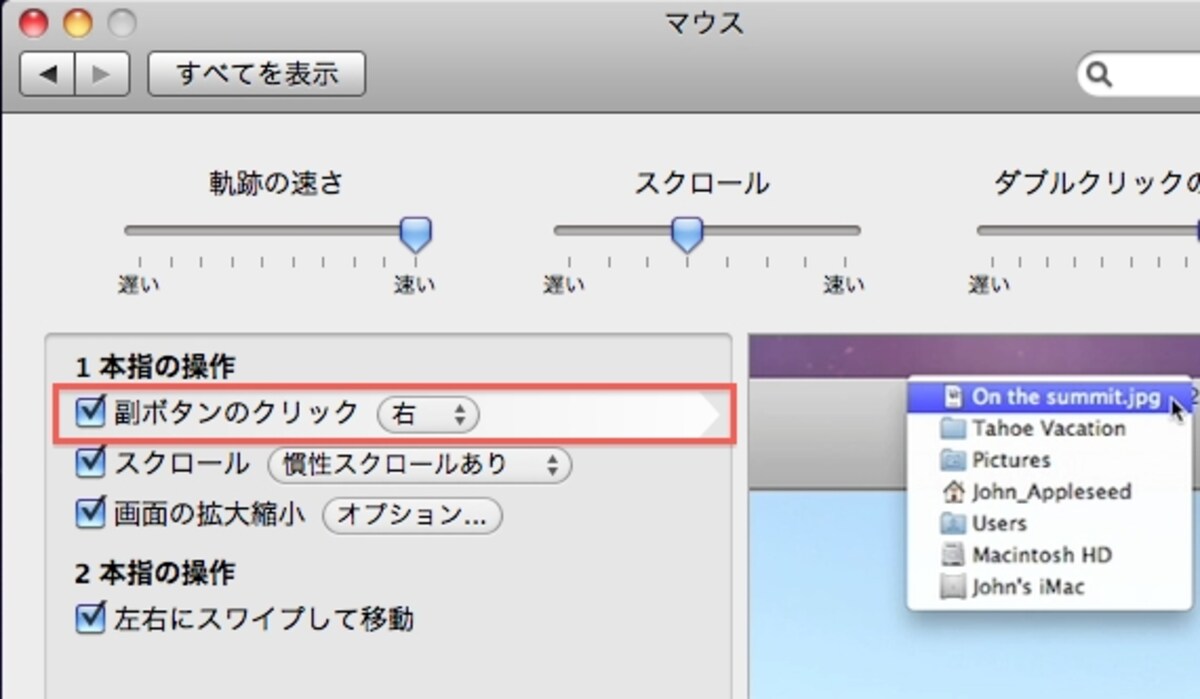Click the 2 本指の操作 heading
1200x699 pixels.
click(155, 573)
